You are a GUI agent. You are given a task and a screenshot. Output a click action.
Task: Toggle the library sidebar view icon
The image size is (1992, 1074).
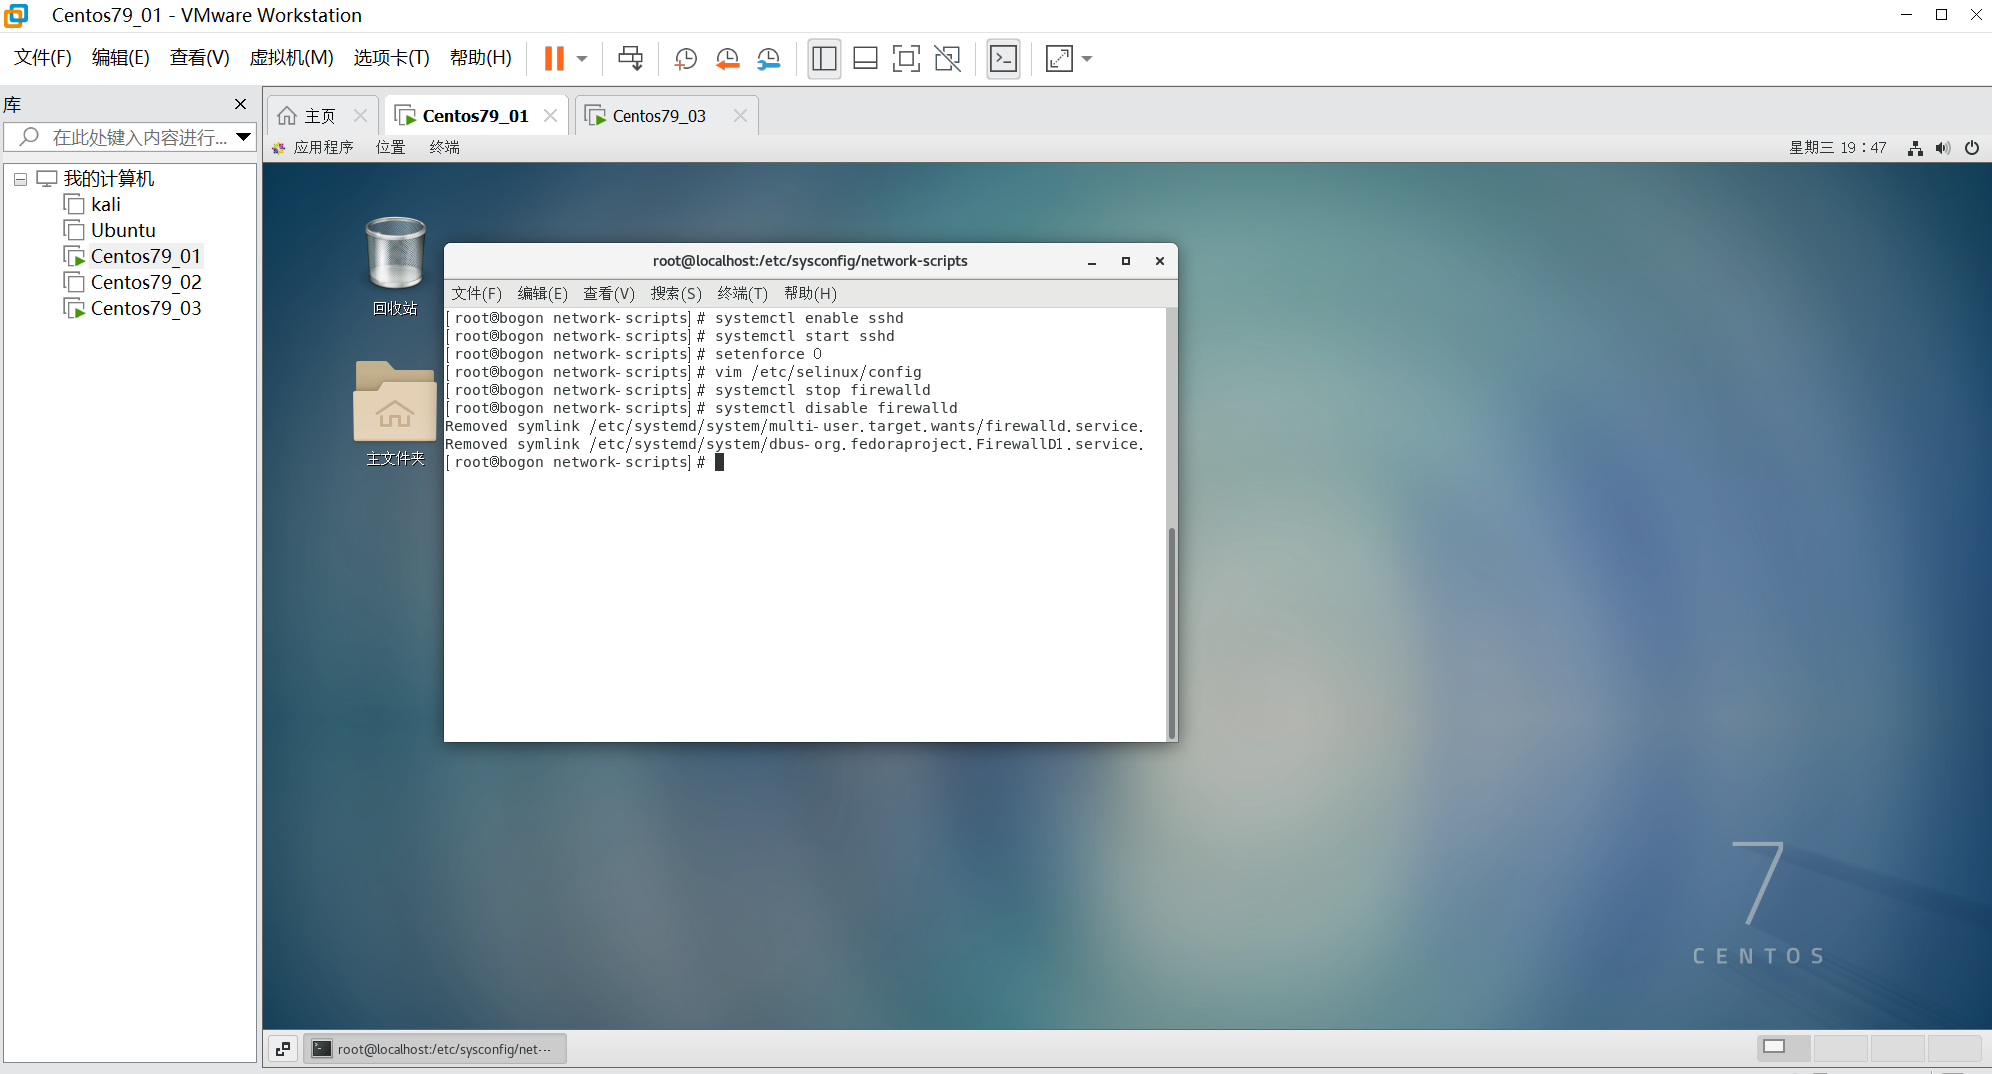click(824, 59)
